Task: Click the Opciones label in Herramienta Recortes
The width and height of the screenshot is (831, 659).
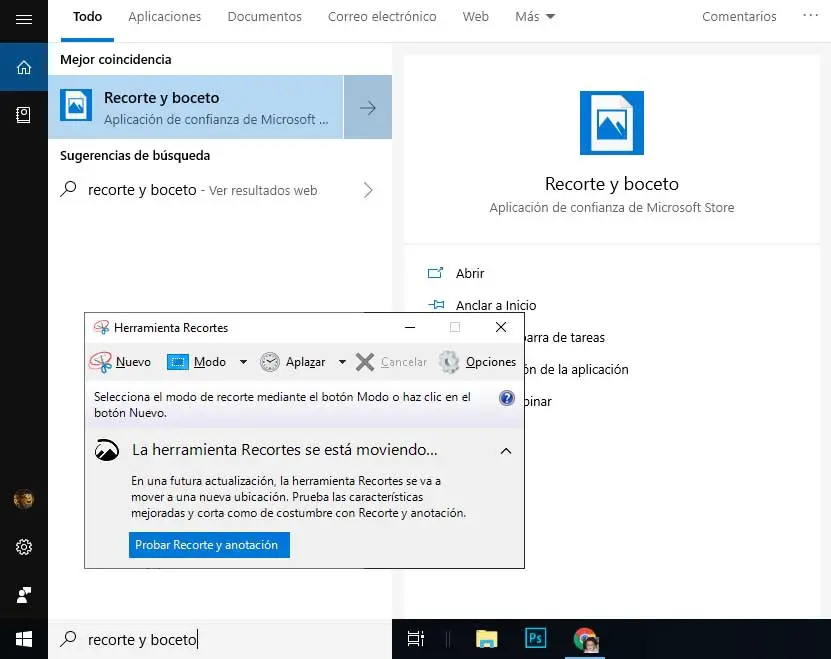Action: pos(491,362)
